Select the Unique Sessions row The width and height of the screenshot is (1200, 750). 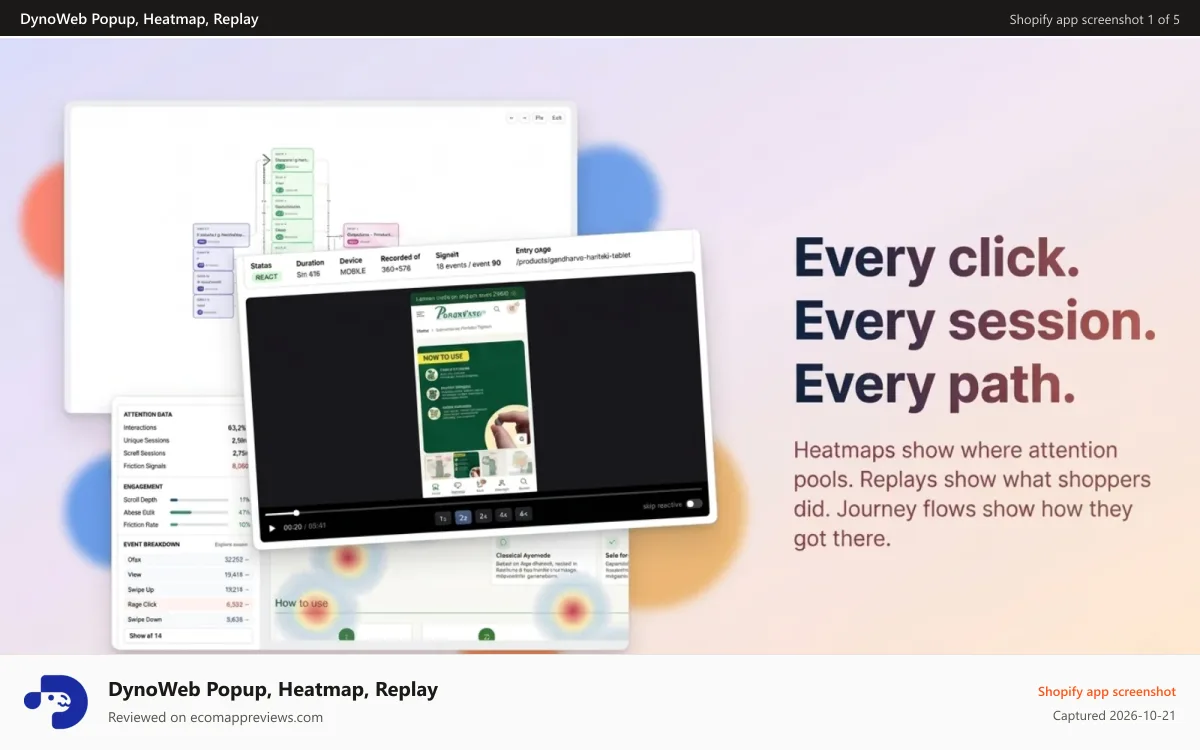pyautogui.click(x=186, y=440)
